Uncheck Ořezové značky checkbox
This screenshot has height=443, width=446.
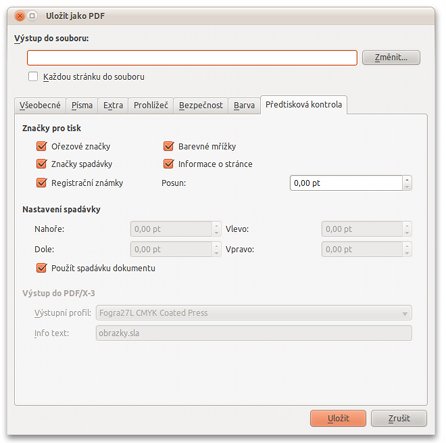coord(41,146)
